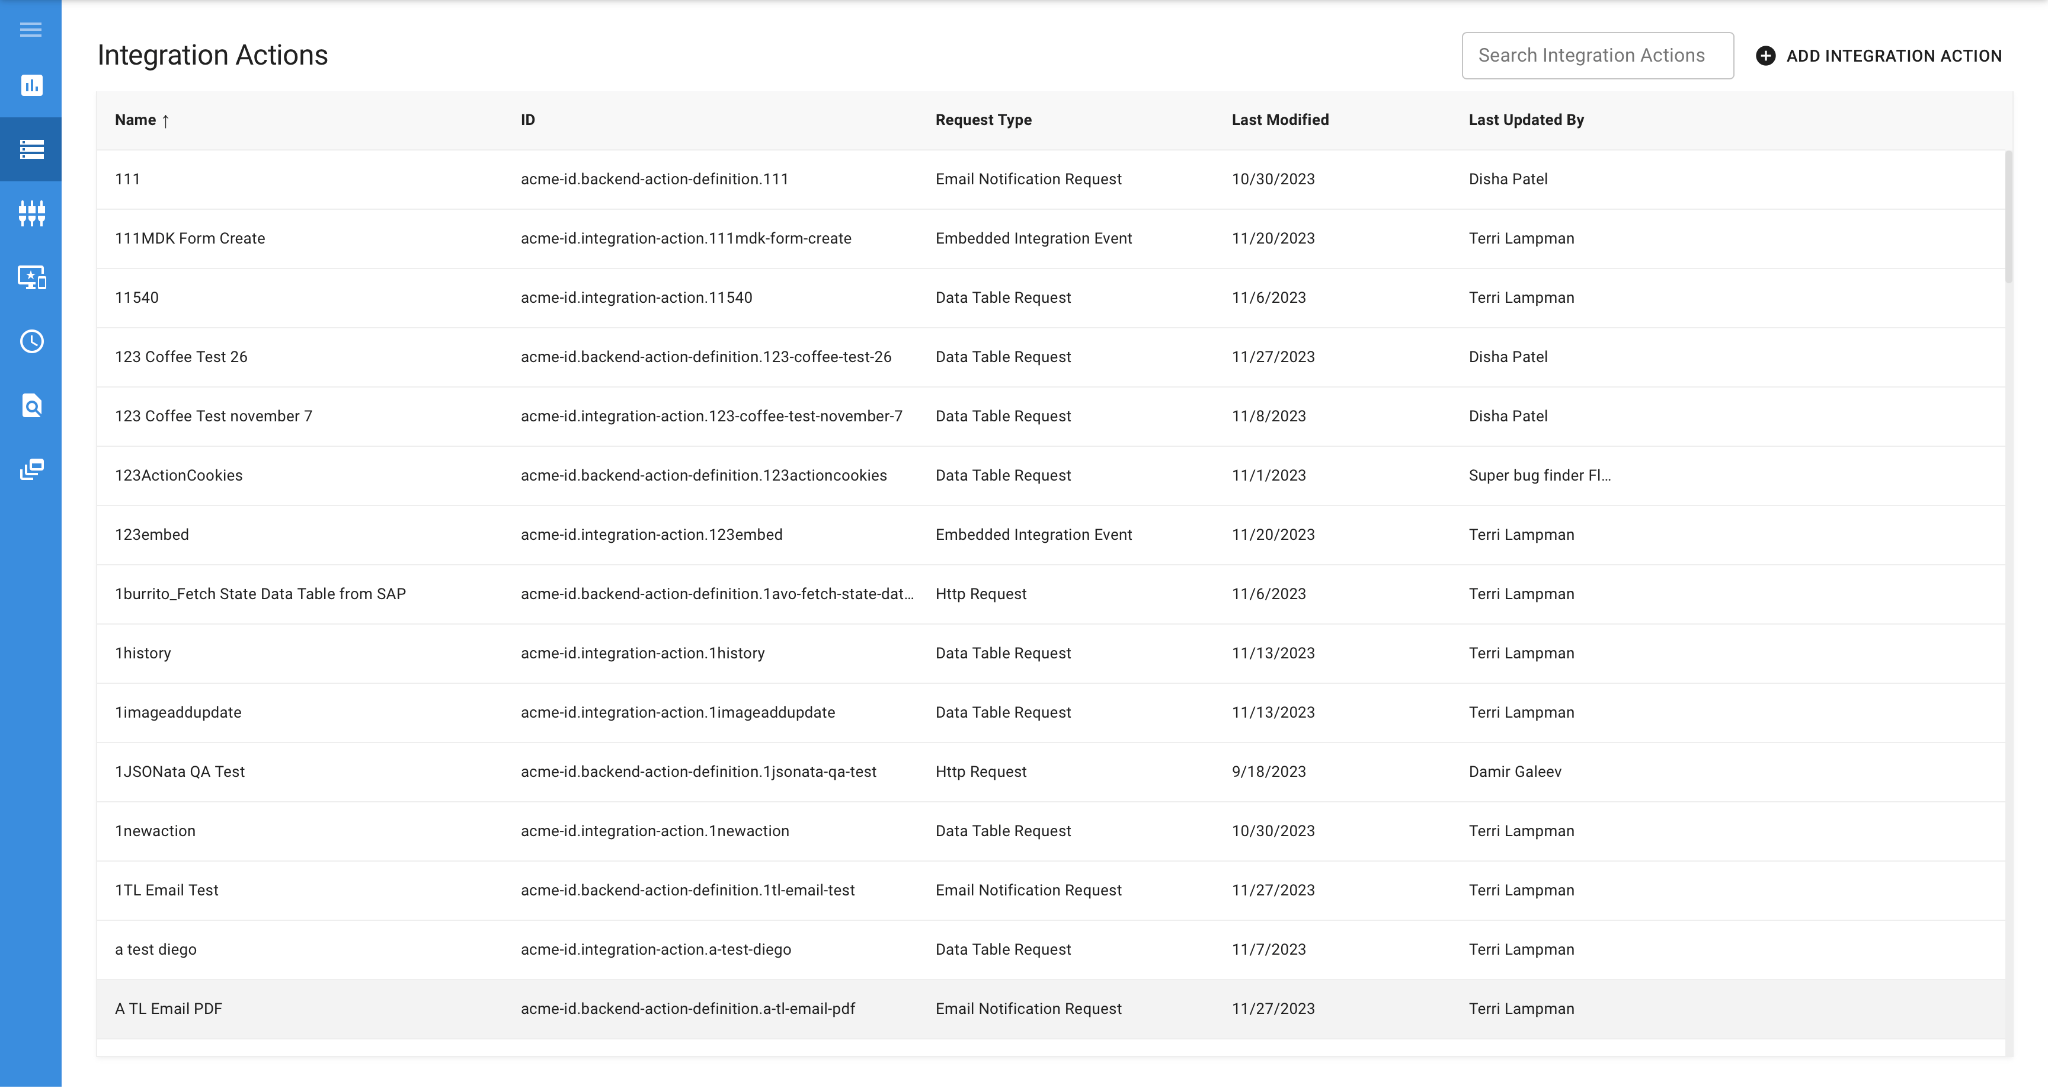The image size is (2048, 1087).
Task: Open the stacked windows sidebar icon
Action: pyautogui.click(x=31, y=469)
